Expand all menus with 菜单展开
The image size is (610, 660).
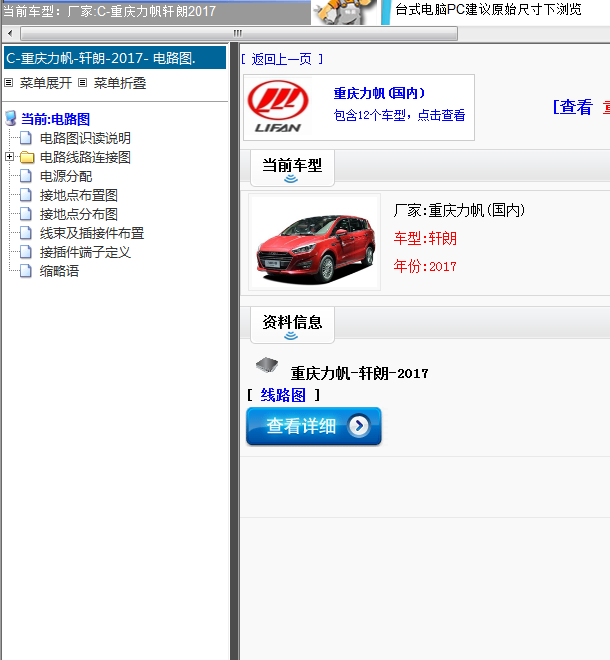pyautogui.click(x=45, y=83)
